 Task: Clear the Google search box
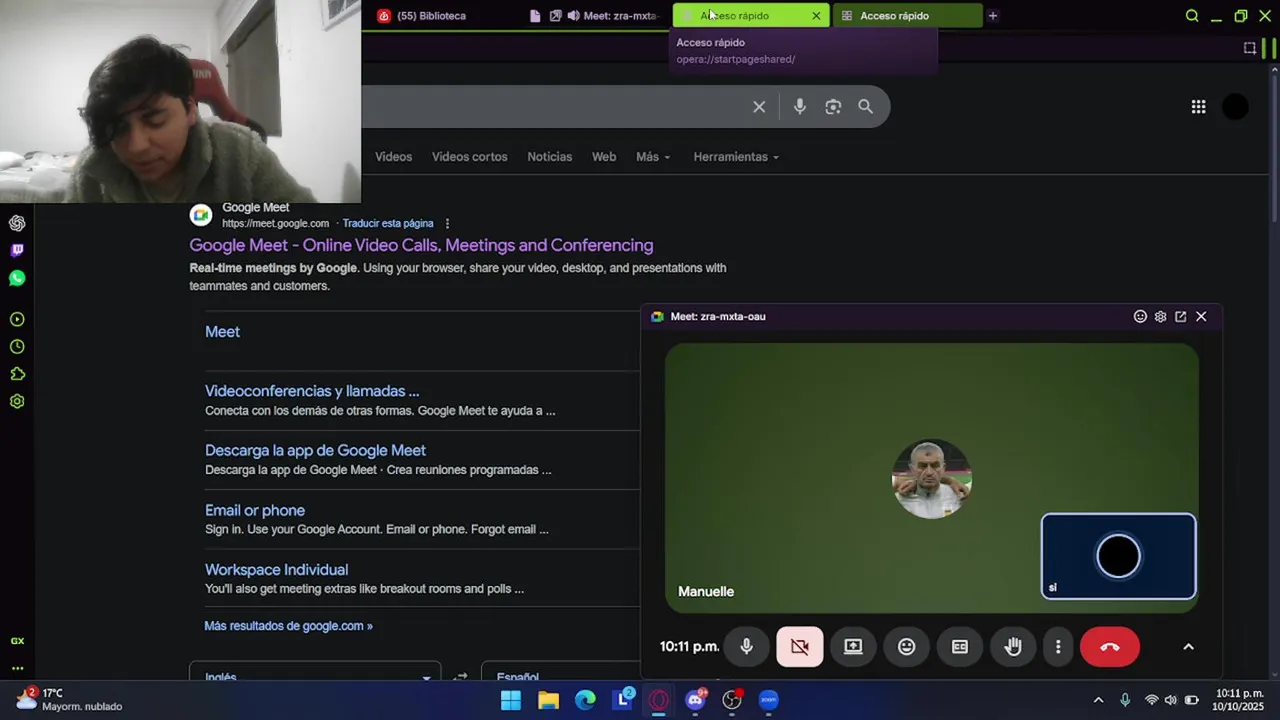point(759,107)
